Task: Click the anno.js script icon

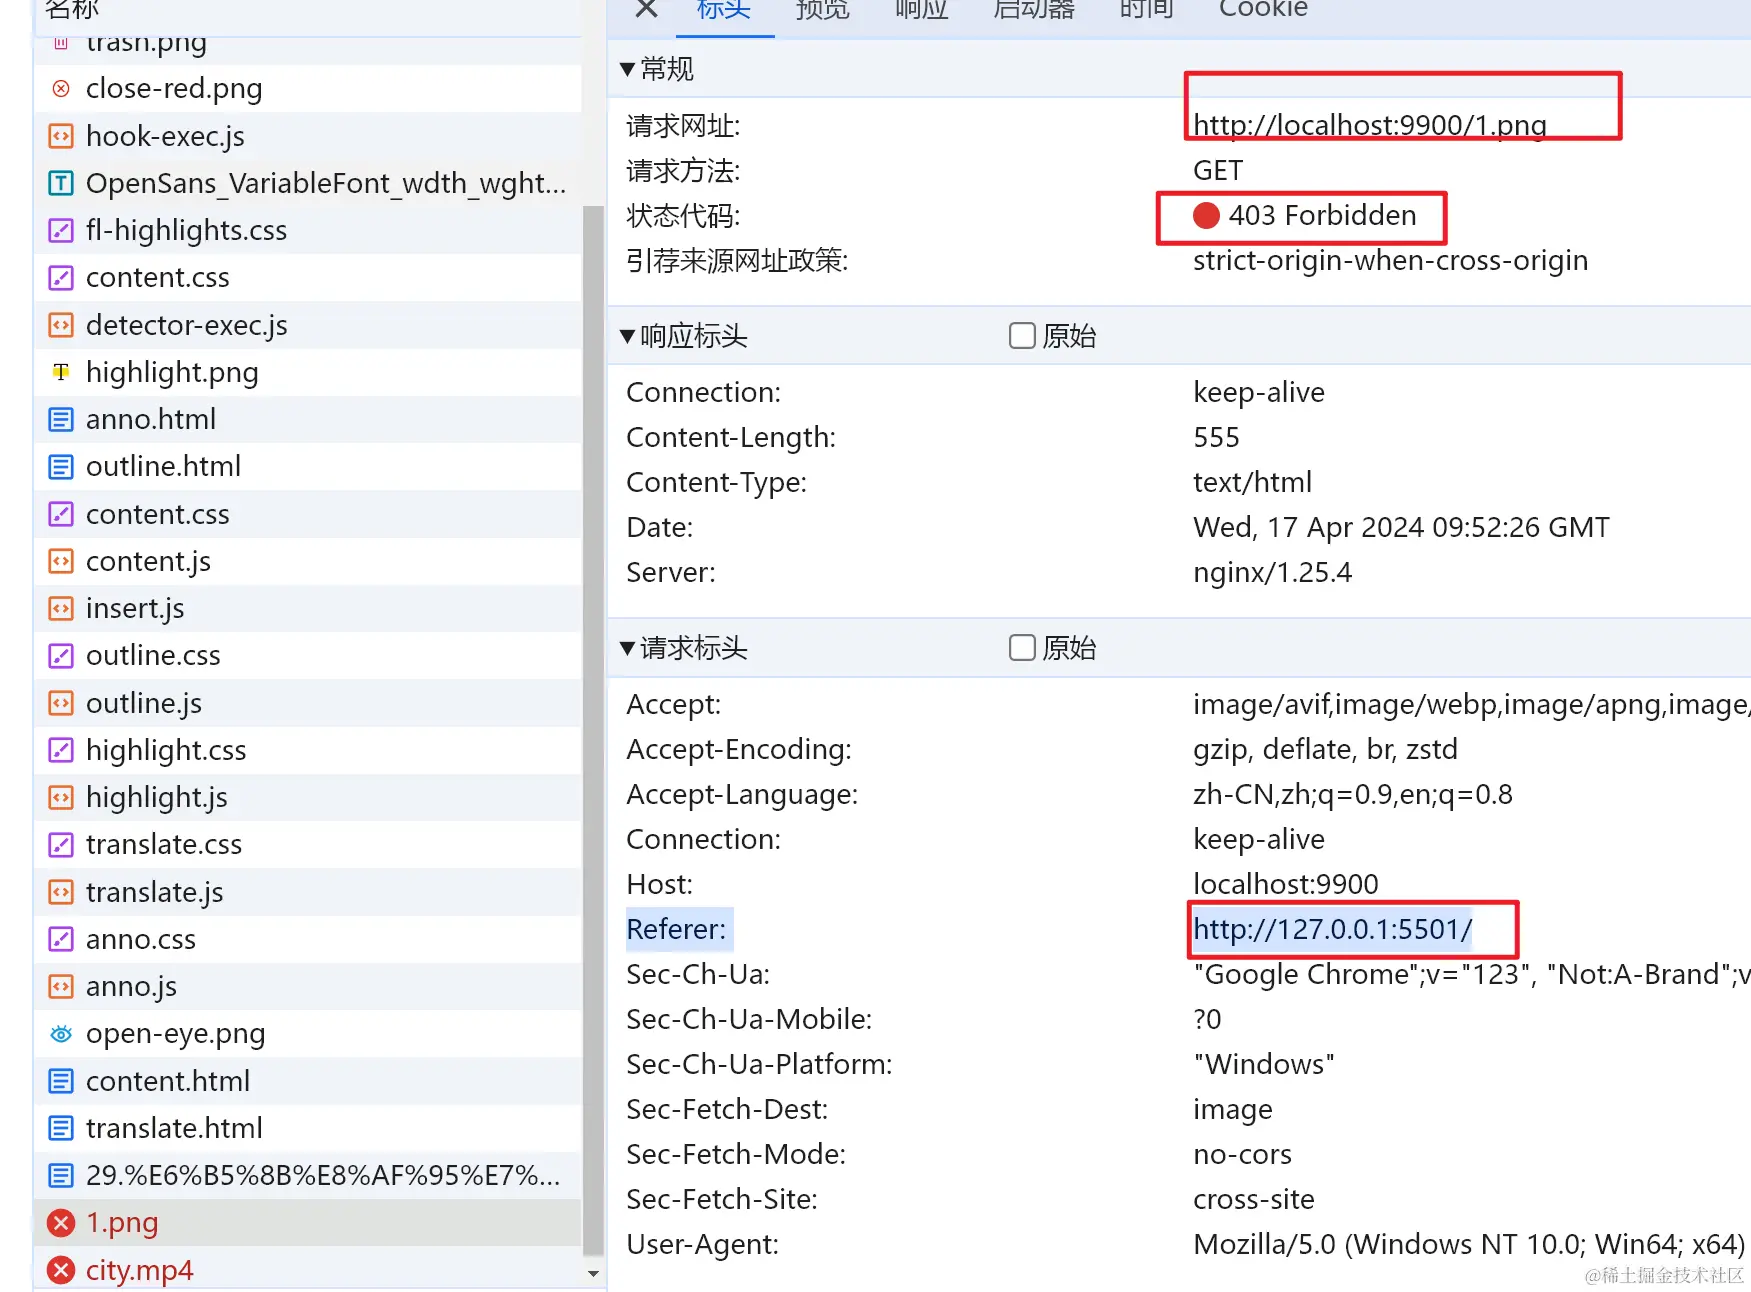Action: pos(61,986)
